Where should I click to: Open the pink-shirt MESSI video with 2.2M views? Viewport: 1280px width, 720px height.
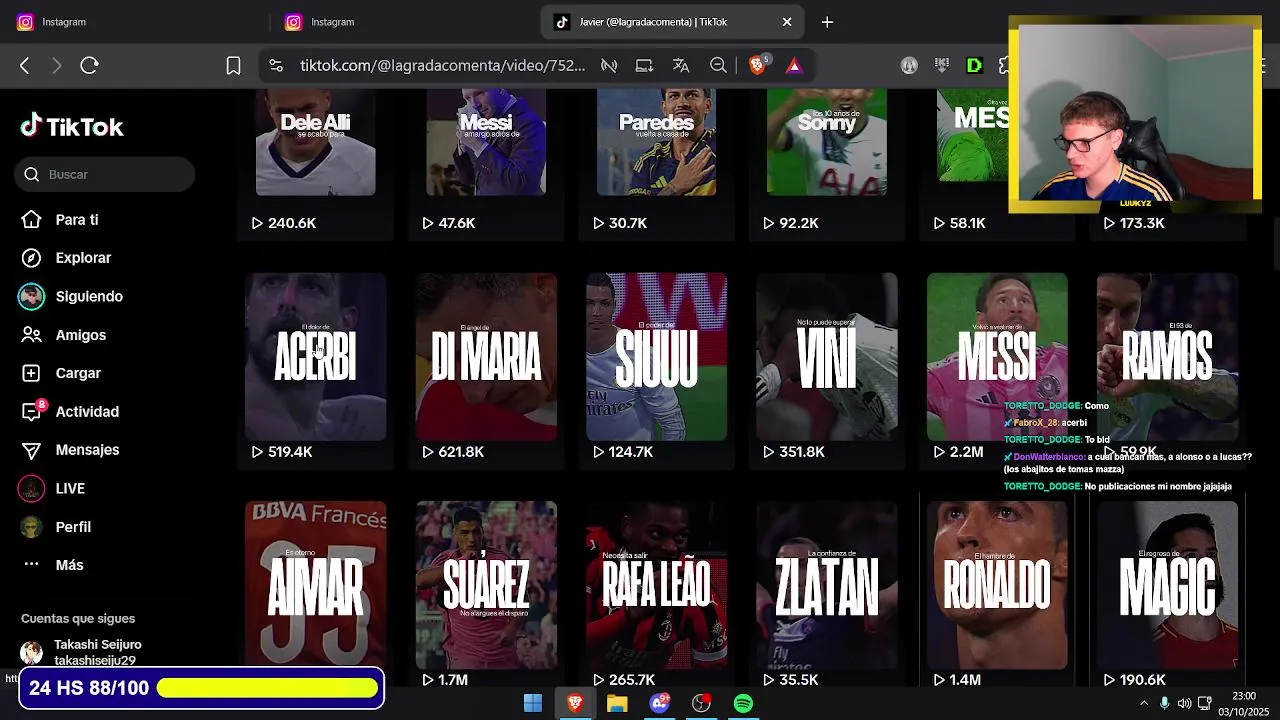997,356
